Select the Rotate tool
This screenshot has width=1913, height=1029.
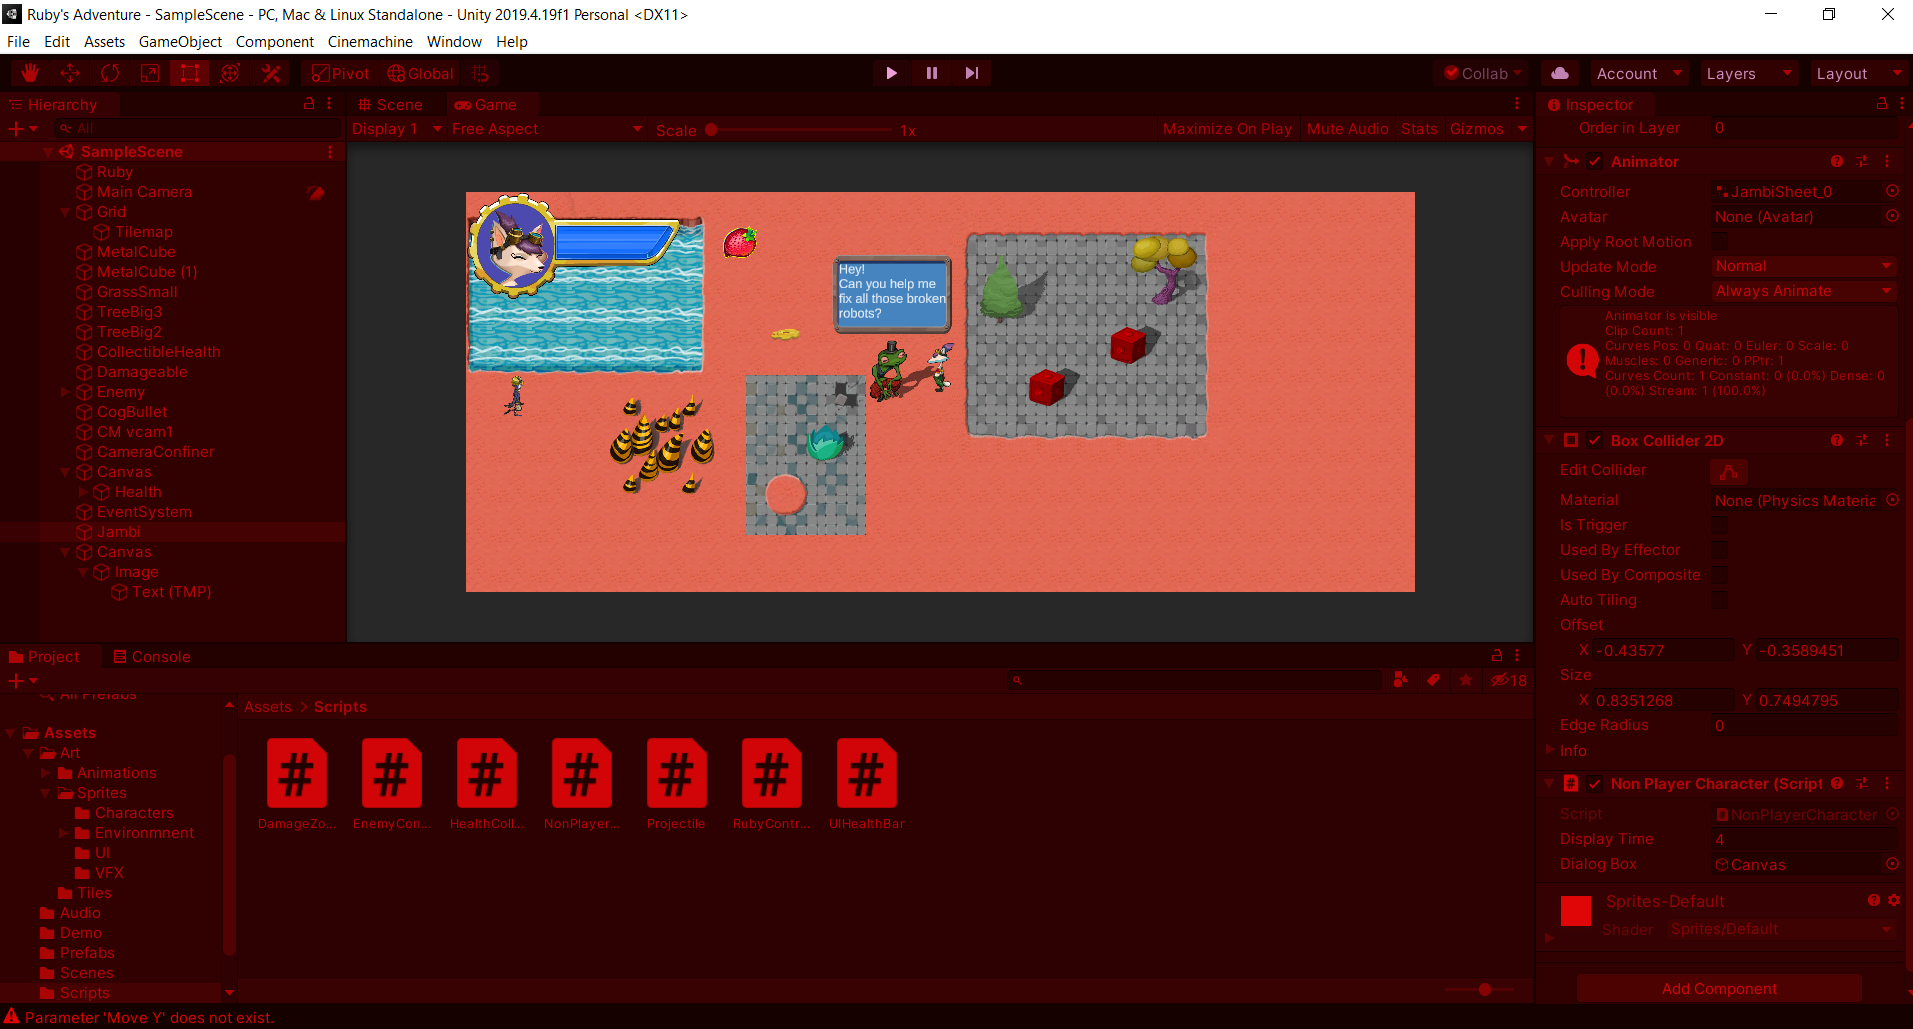tap(110, 73)
